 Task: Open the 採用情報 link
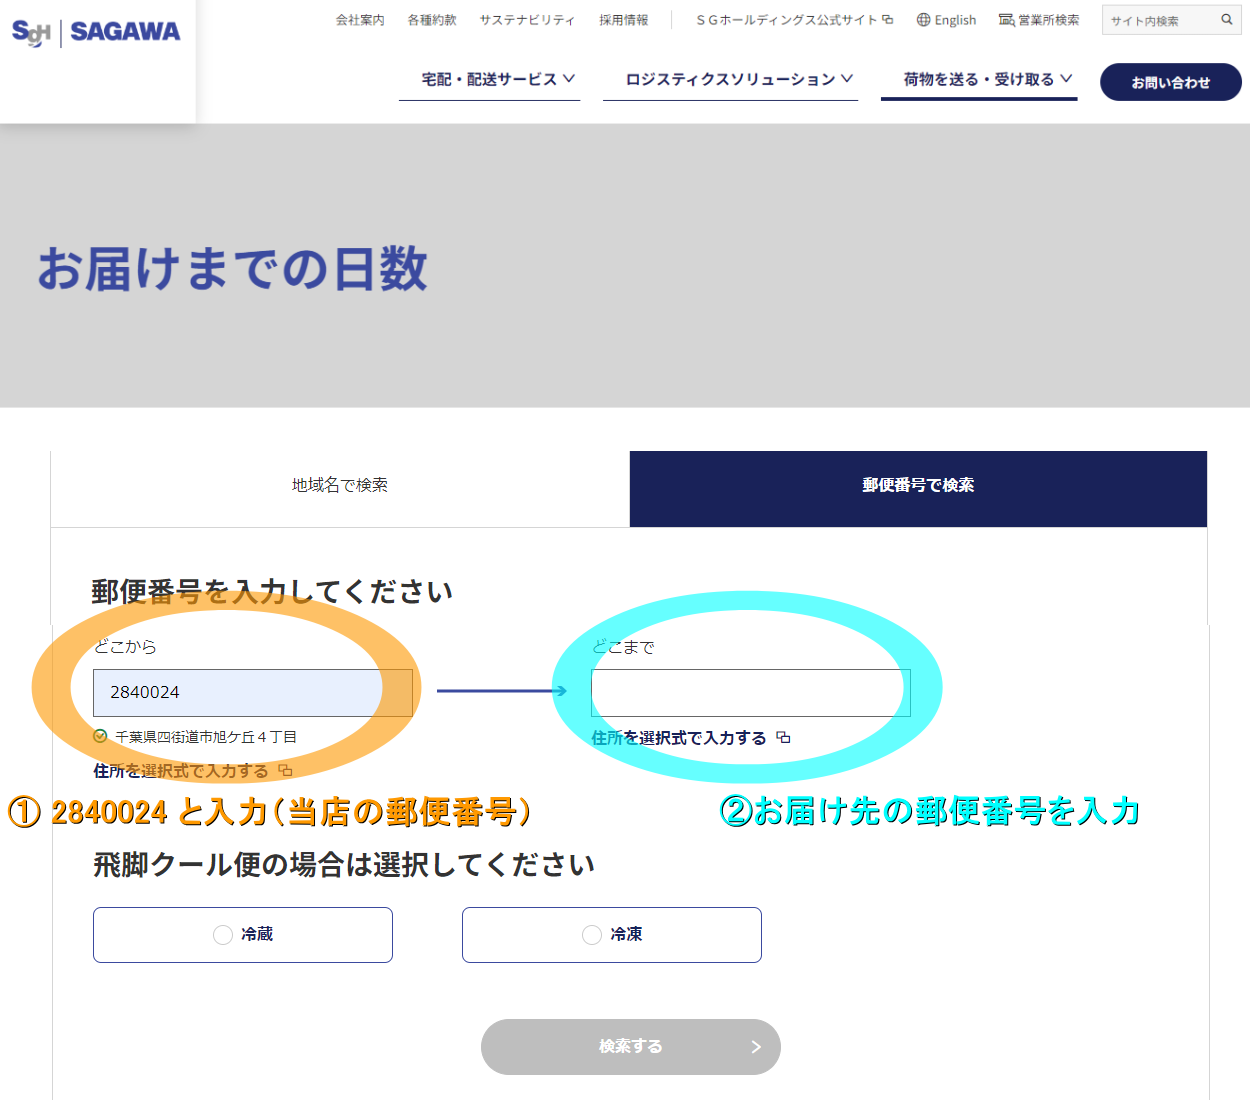pos(623,20)
